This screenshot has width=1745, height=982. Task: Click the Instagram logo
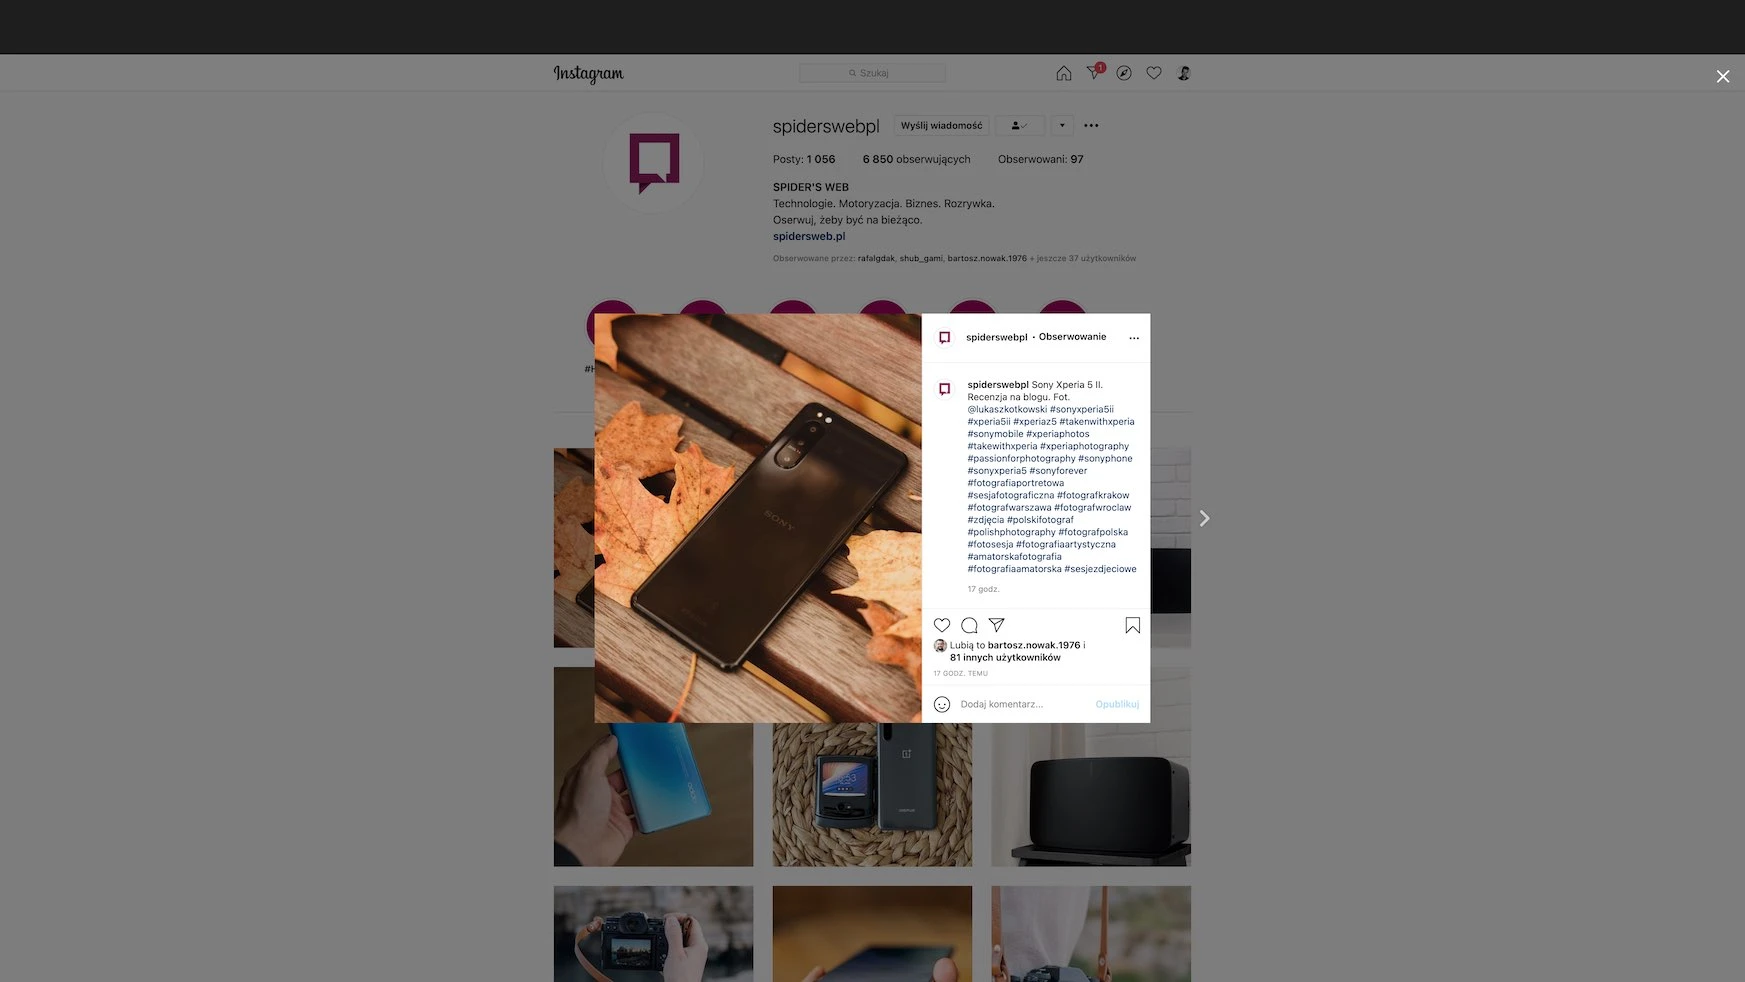click(x=588, y=73)
